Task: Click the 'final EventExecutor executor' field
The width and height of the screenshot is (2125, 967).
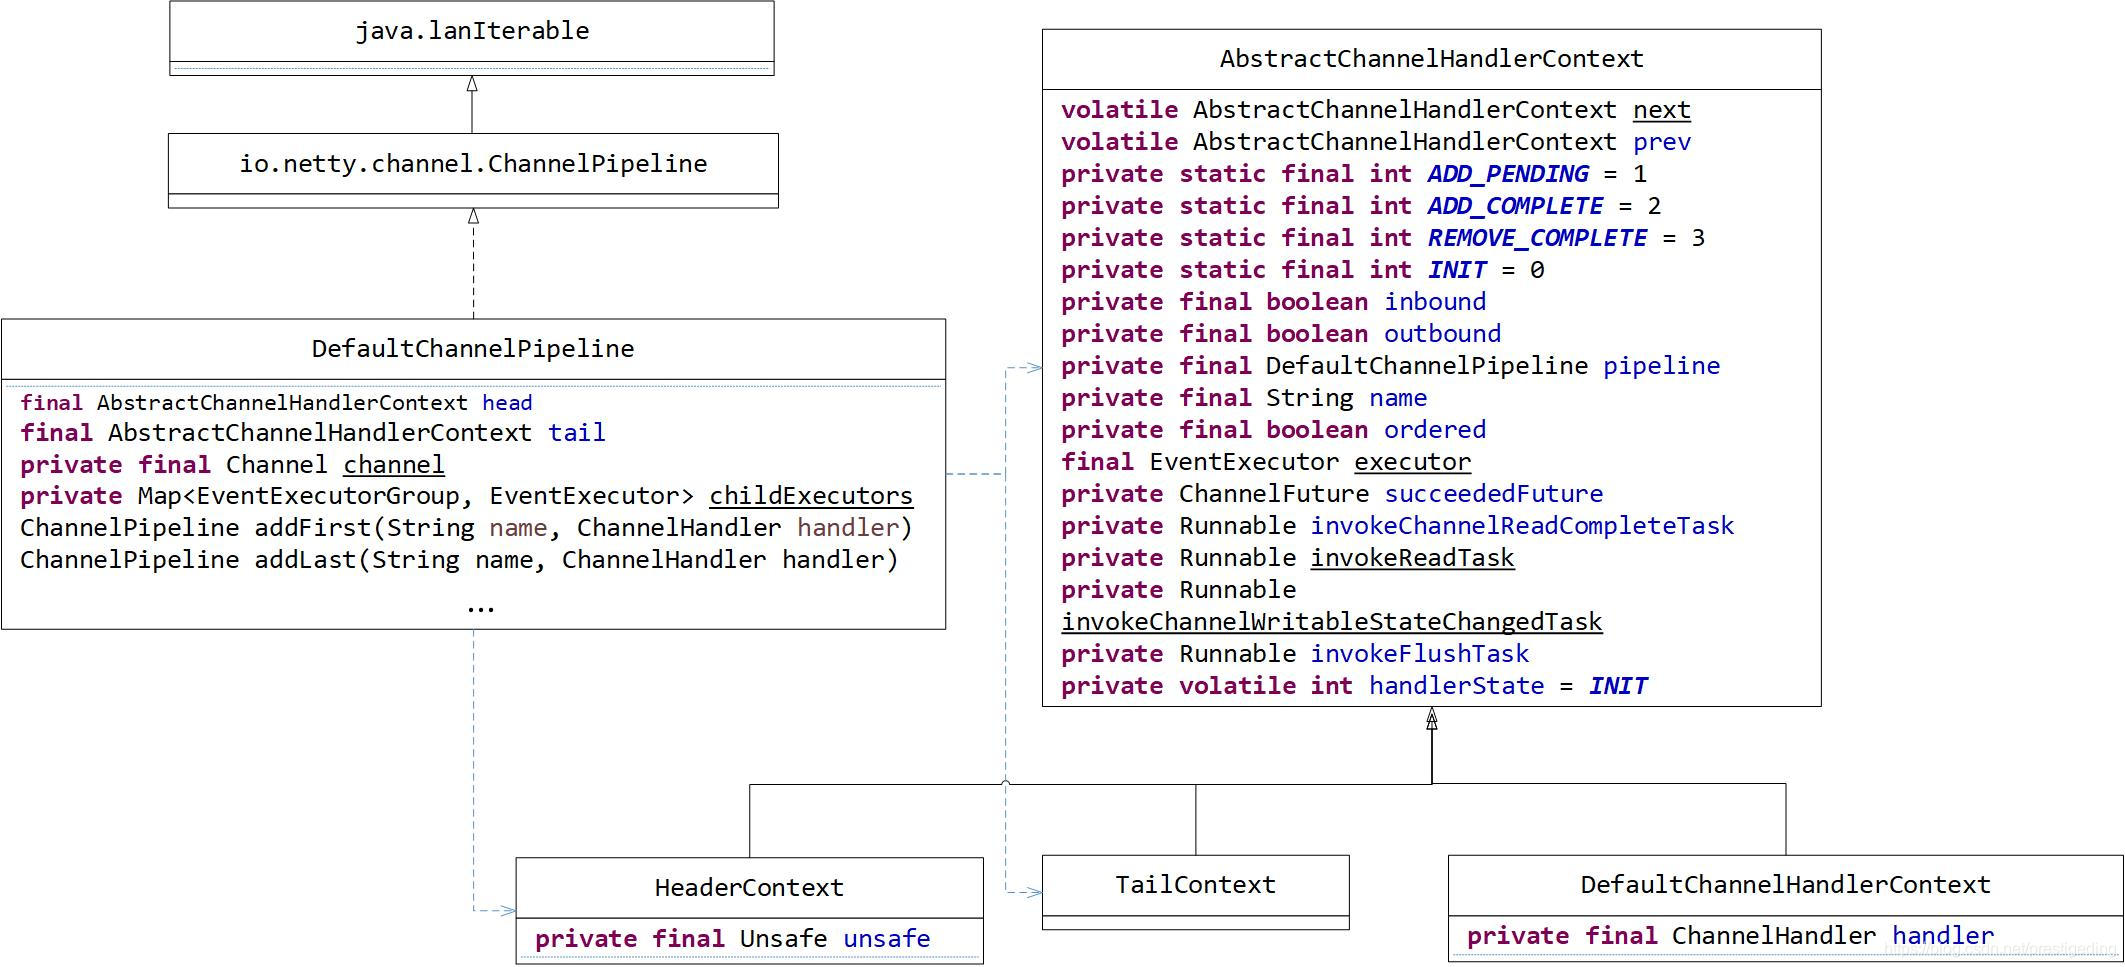Action: coord(1266,462)
